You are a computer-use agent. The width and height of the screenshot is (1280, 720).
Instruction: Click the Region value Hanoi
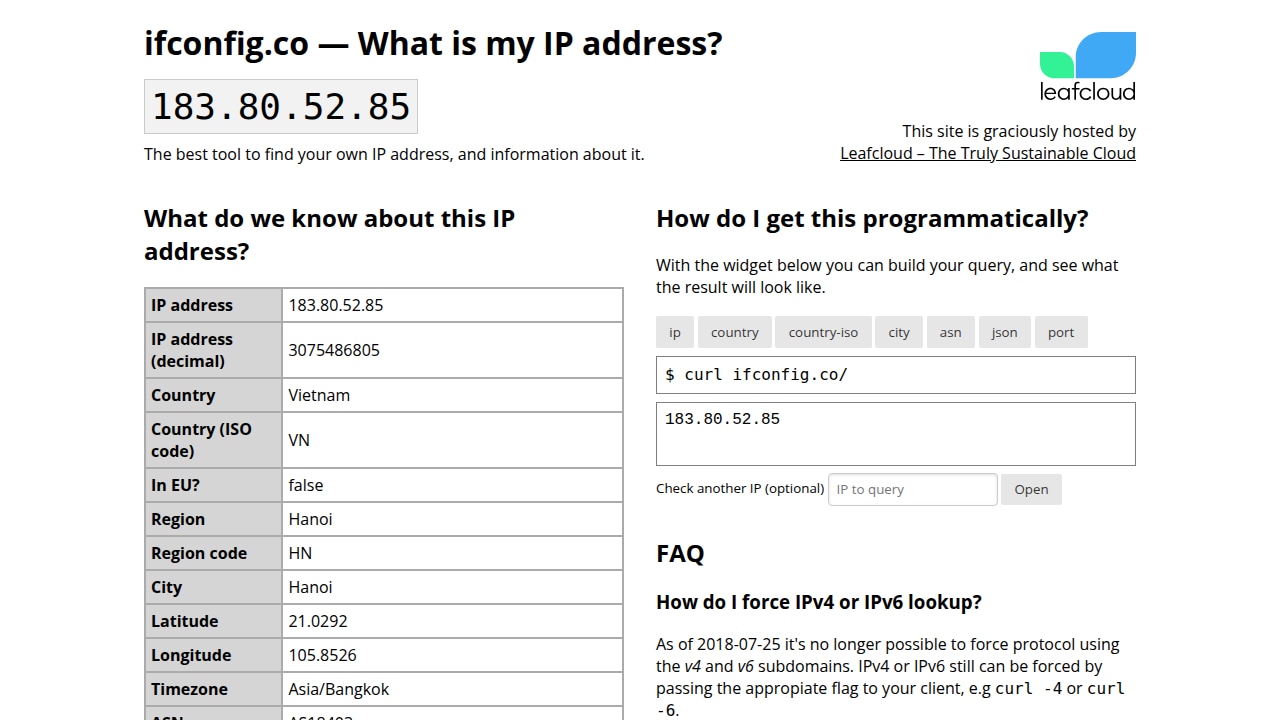[x=310, y=519]
